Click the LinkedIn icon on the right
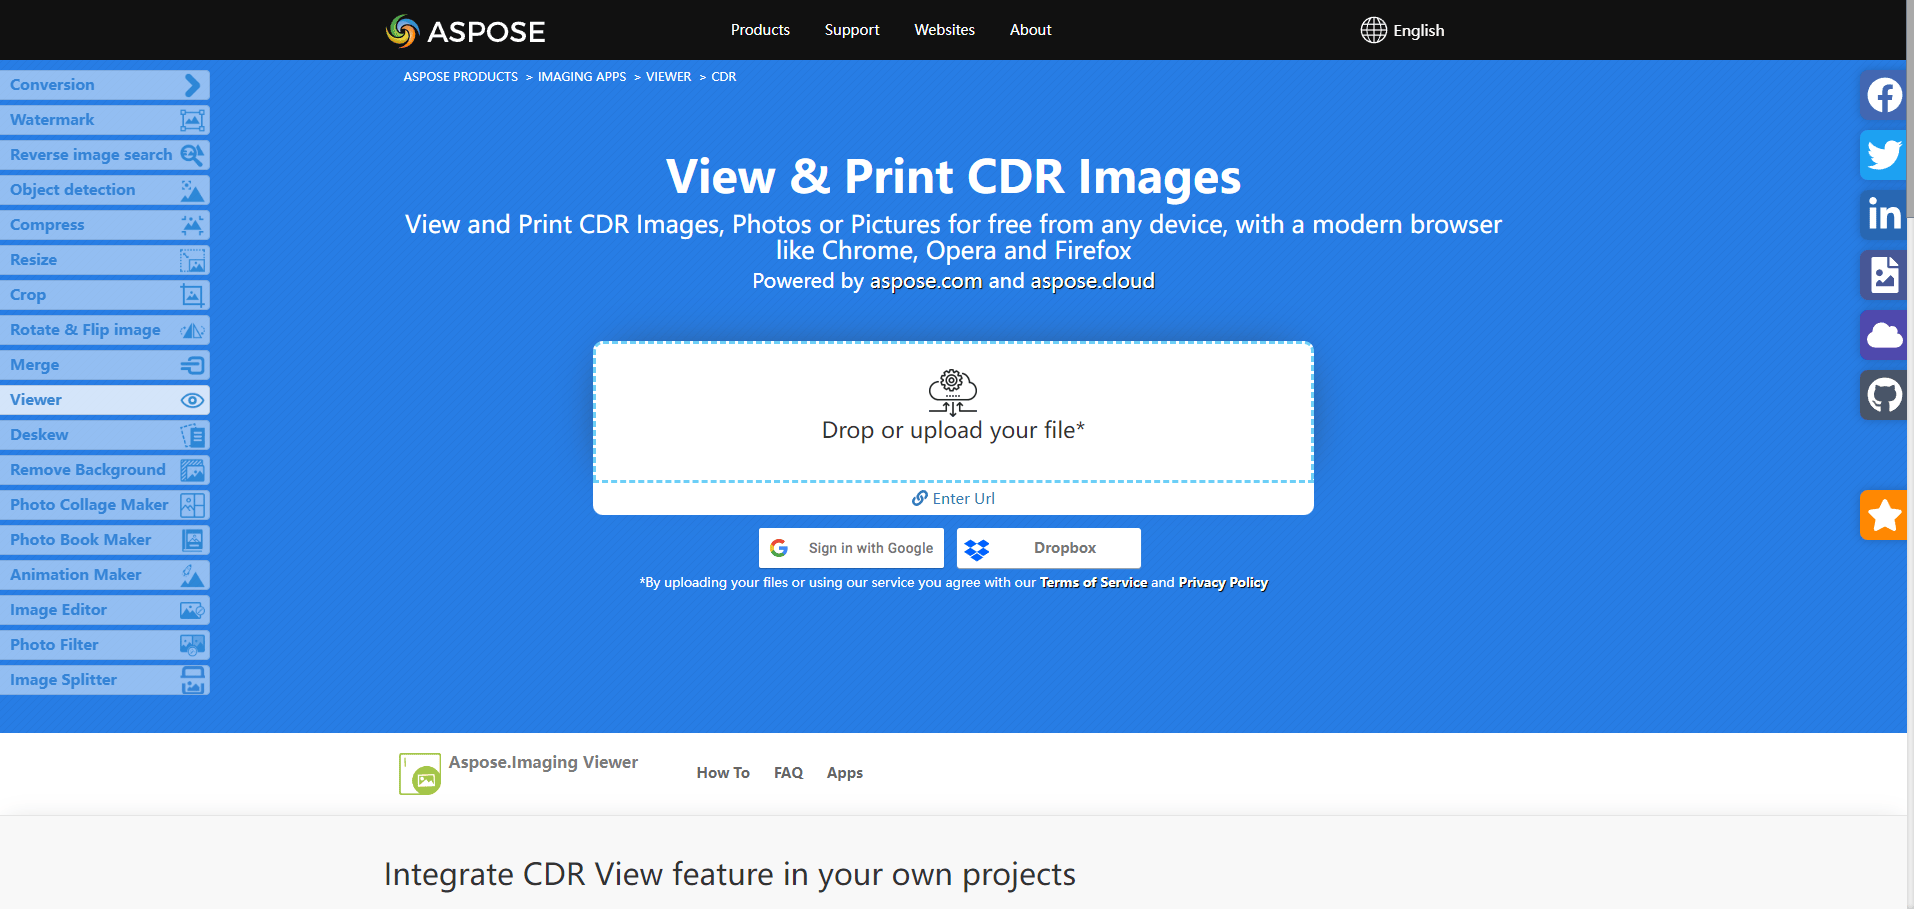The width and height of the screenshot is (1914, 909). [1884, 215]
